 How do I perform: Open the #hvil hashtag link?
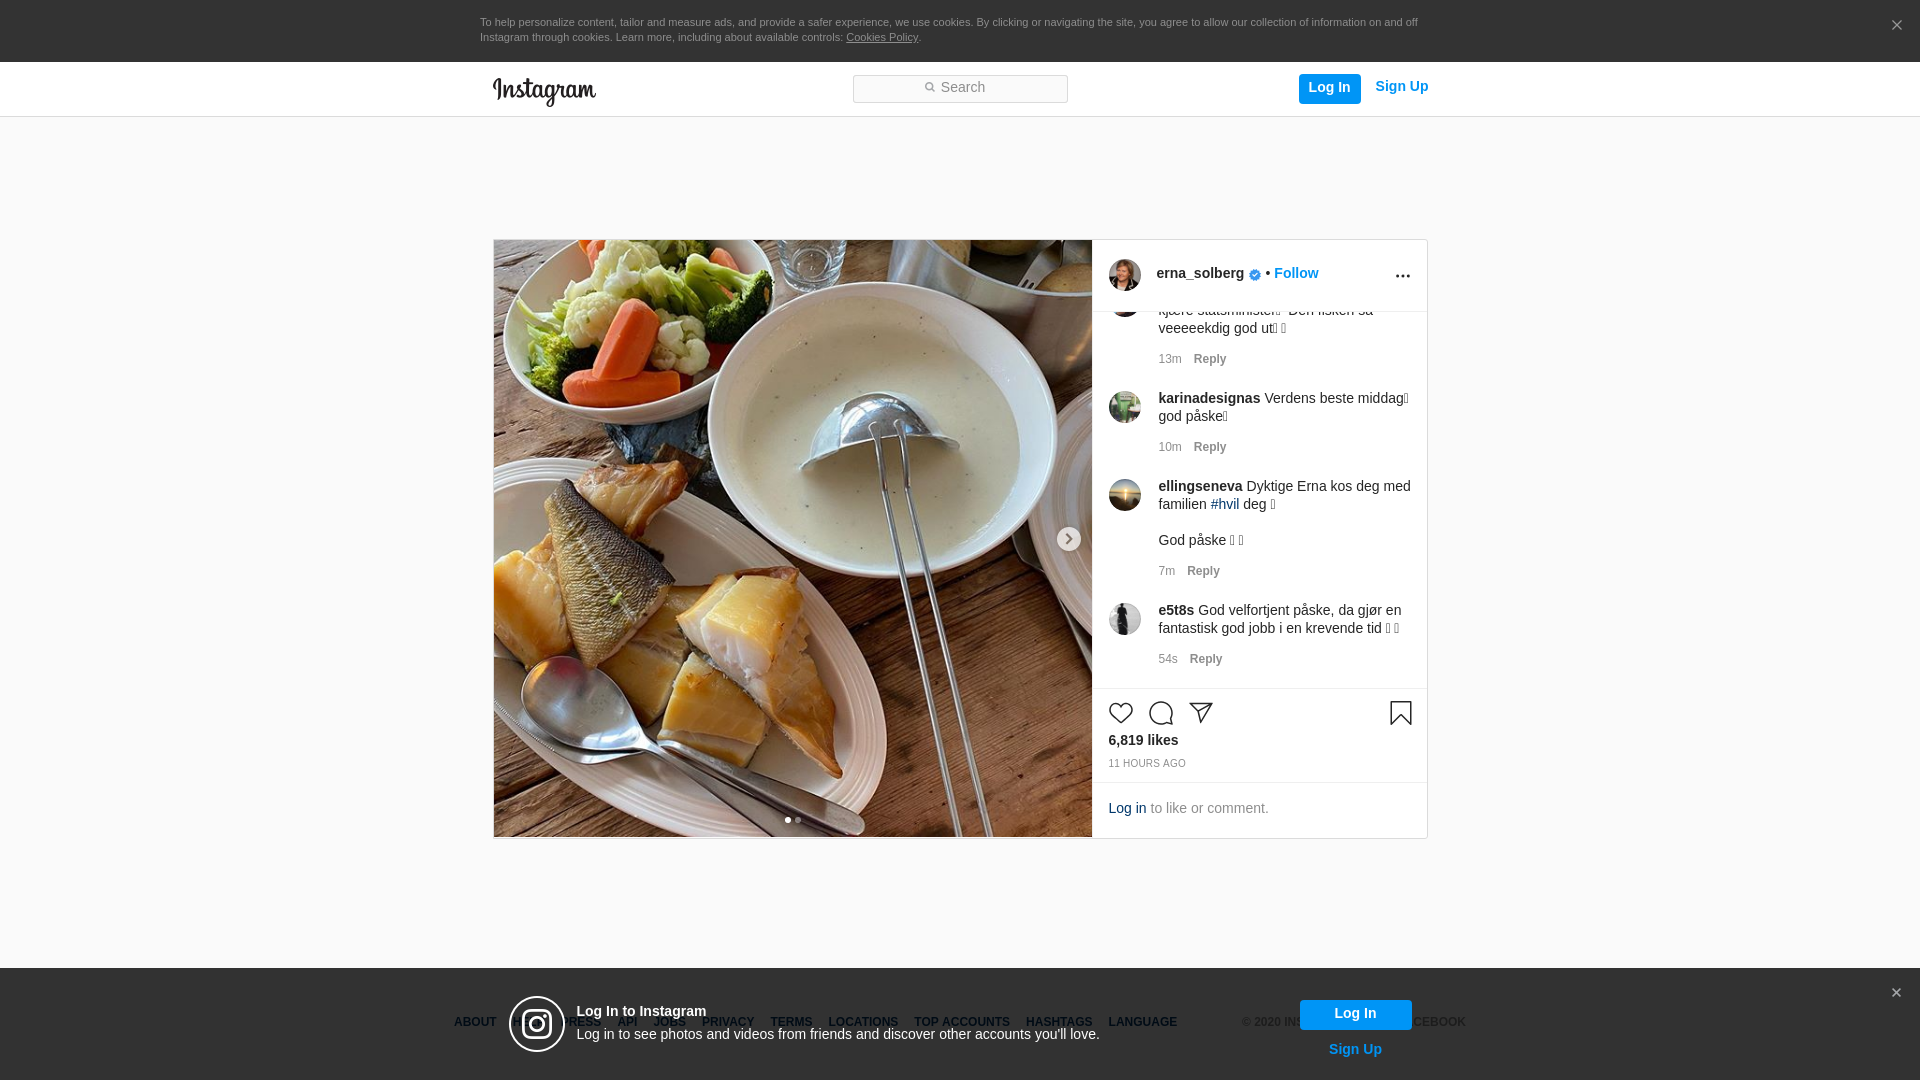(1224, 504)
